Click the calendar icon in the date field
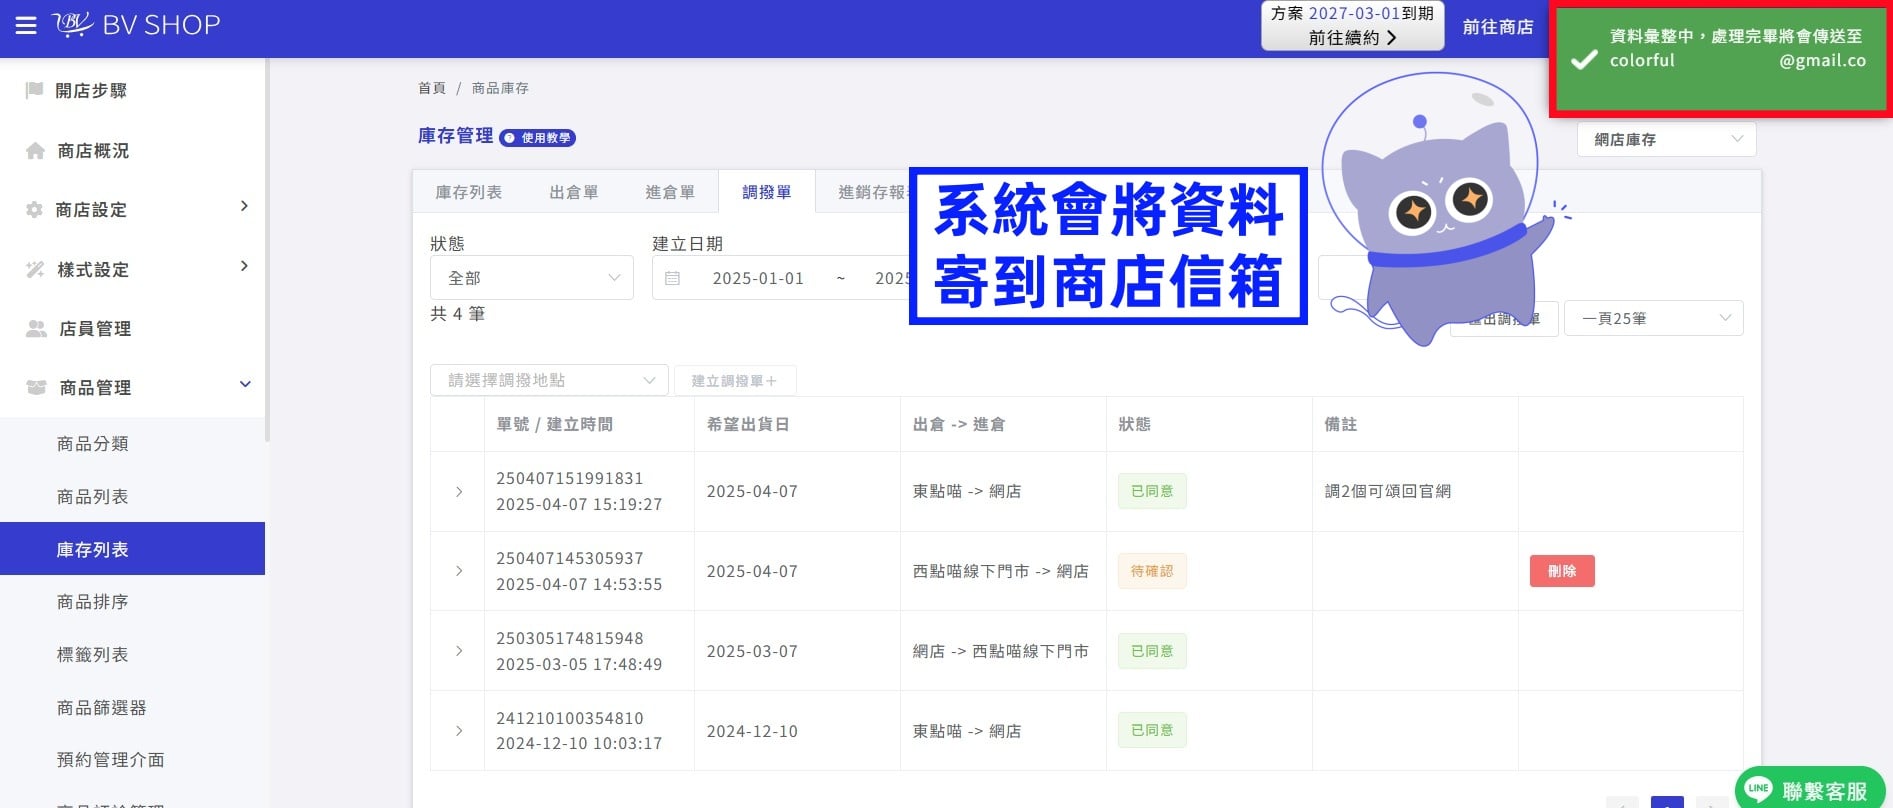Viewport: 1893px width, 808px height. click(x=673, y=278)
